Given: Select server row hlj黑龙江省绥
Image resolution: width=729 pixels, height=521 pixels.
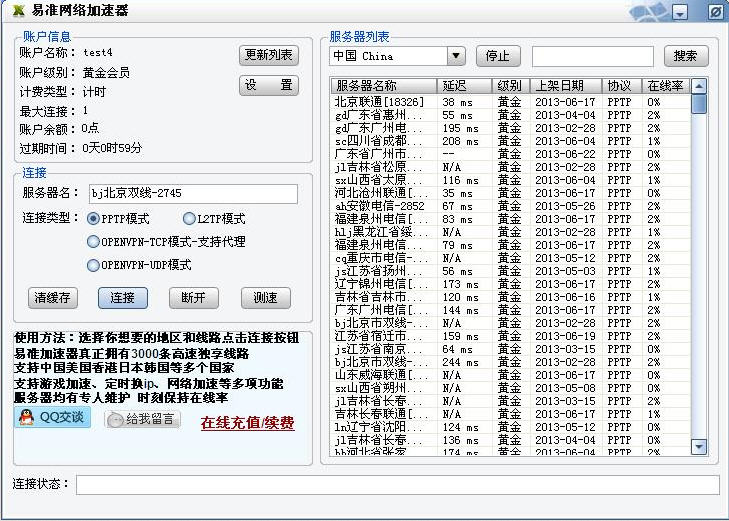Looking at the screenshot, I should pyautogui.click(x=510, y=232).
